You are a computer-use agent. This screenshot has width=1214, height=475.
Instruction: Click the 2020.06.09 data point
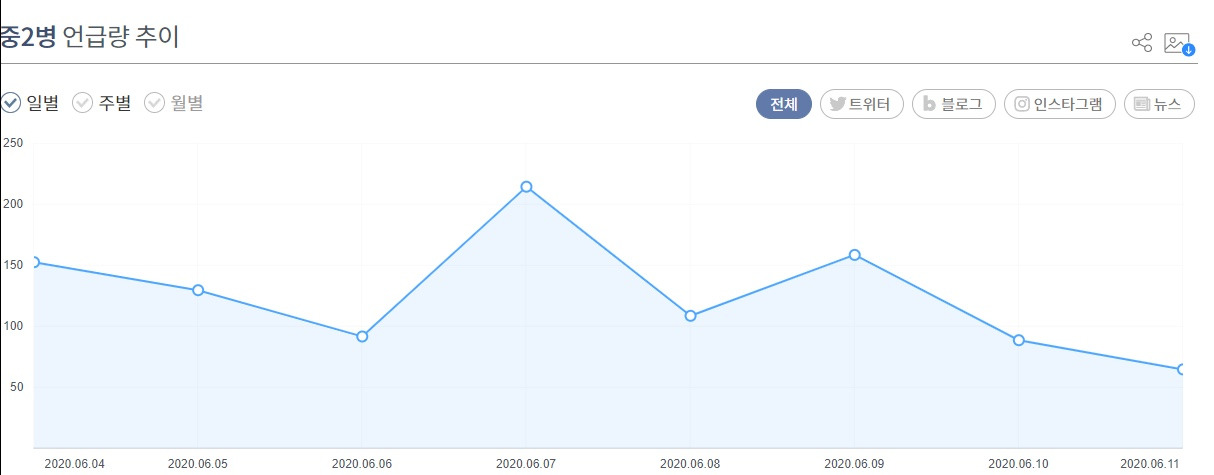[x=854, y=255]
